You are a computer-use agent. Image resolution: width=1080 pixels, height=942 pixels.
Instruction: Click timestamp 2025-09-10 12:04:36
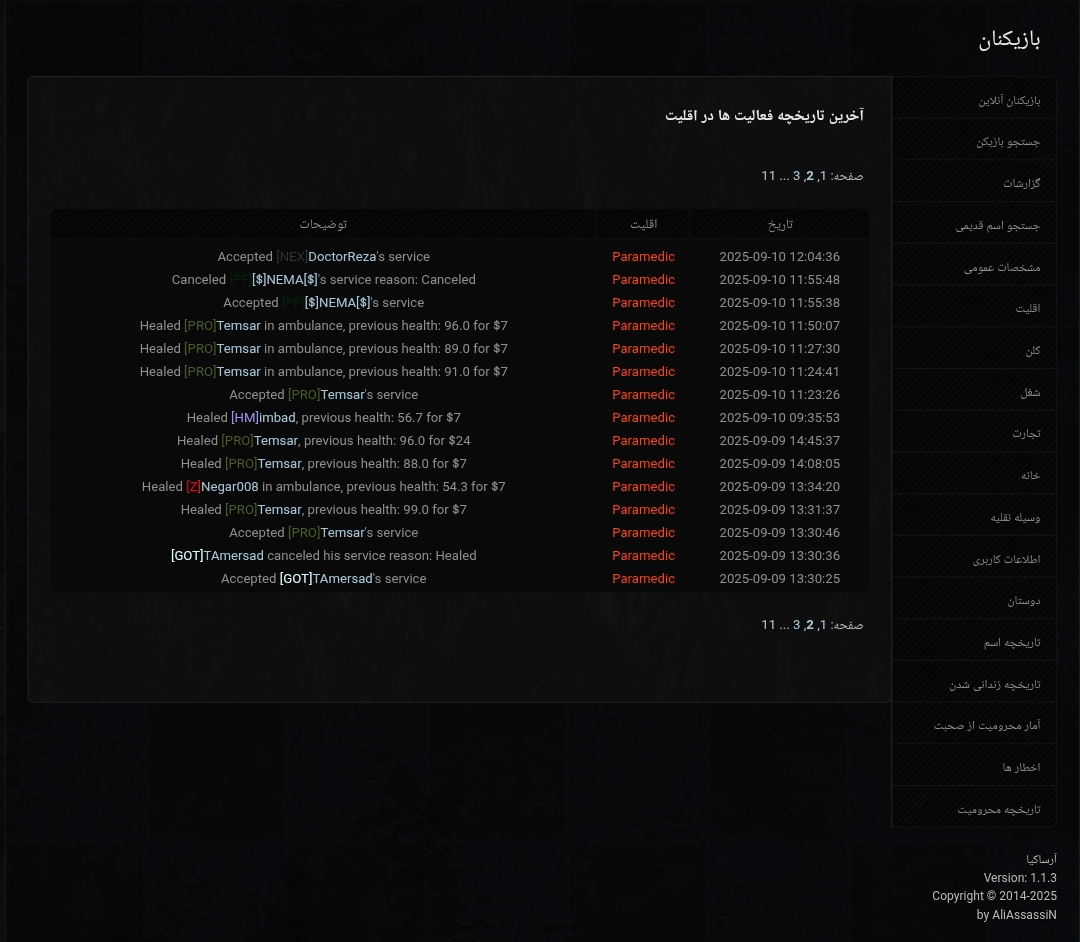(x=780, y=256)
